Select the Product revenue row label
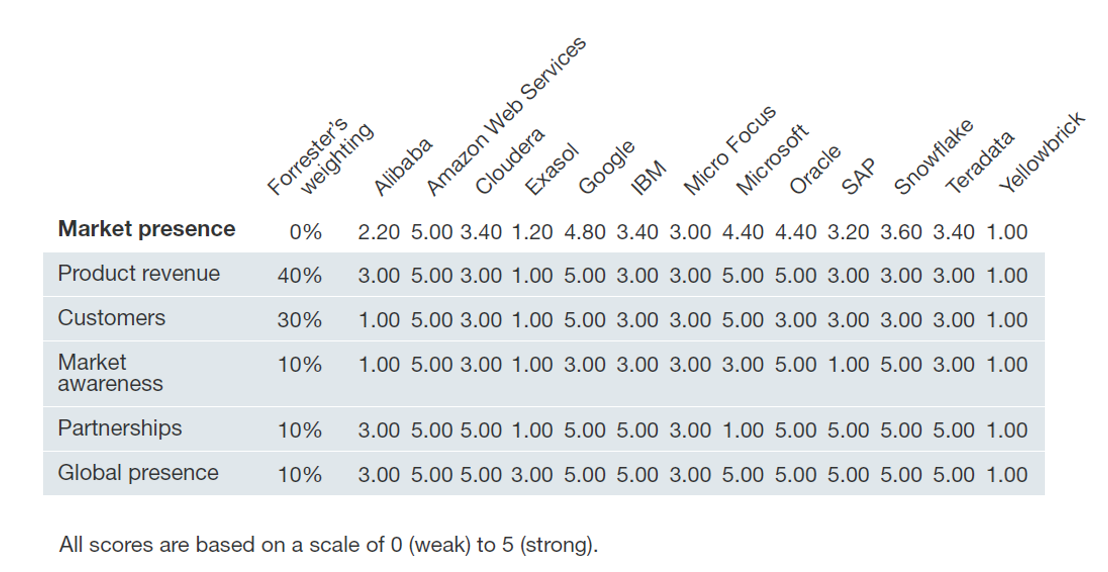Image resolution: width=1108 pixels, height=572 pixels. coord(138,274)
